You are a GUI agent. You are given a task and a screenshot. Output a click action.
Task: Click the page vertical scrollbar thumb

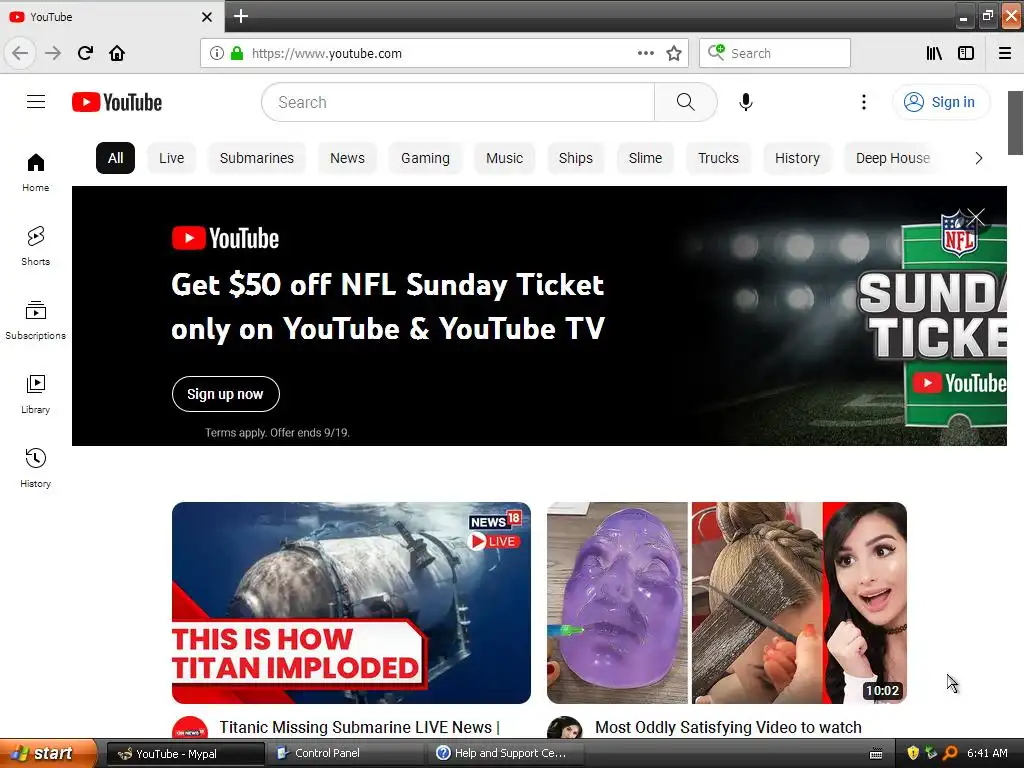tap(1015, 123)
